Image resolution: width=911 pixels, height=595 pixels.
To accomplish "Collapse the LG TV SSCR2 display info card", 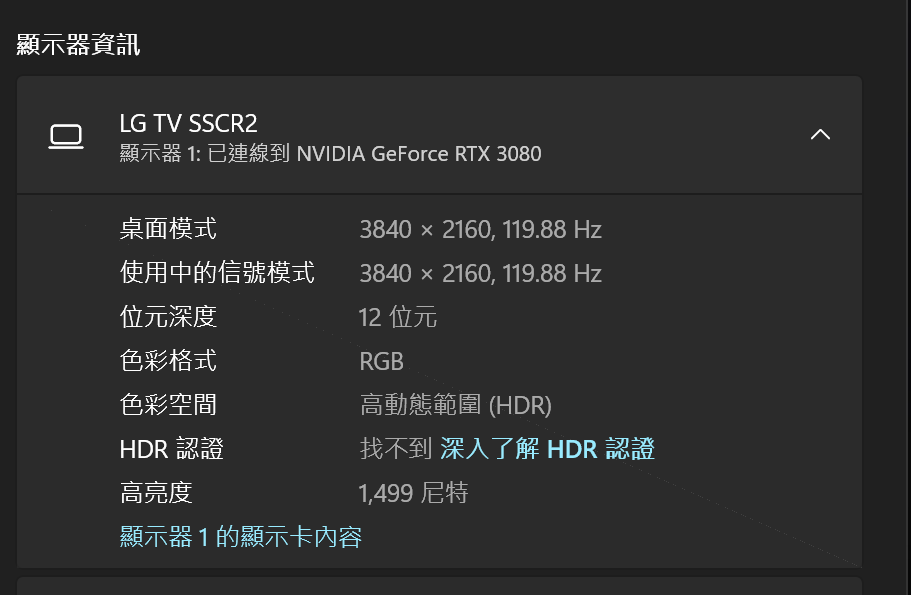I will [x=820, y=135].
